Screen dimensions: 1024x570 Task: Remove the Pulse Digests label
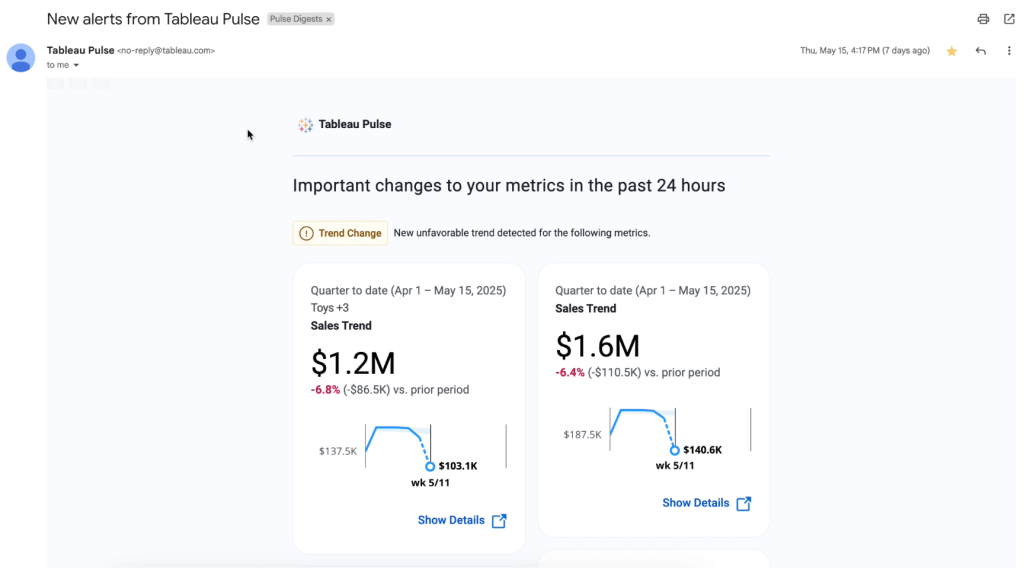[329, 20]
